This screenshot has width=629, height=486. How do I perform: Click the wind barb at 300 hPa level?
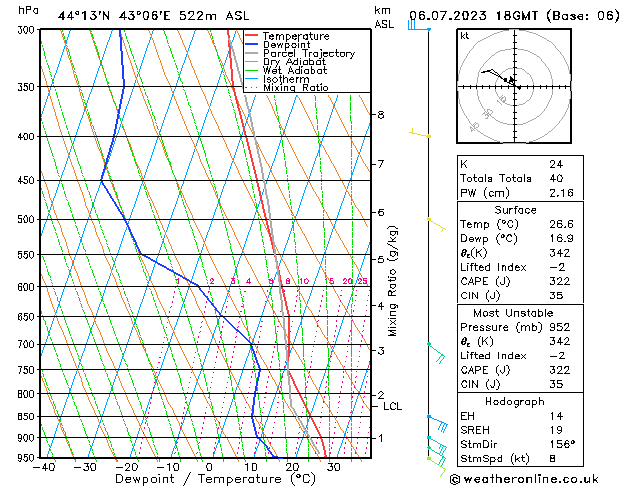[x=419, y=26]
